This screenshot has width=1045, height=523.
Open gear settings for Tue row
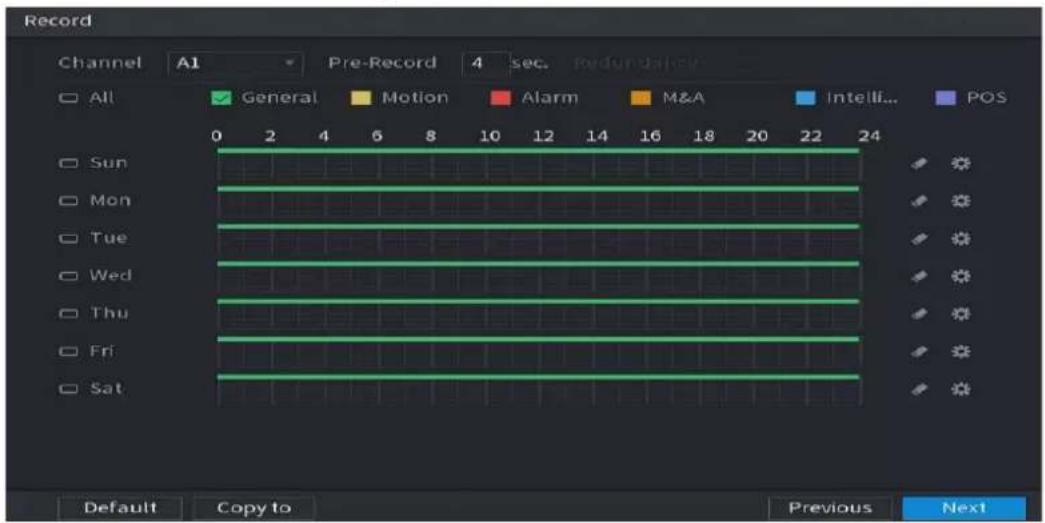pos(961,239)
